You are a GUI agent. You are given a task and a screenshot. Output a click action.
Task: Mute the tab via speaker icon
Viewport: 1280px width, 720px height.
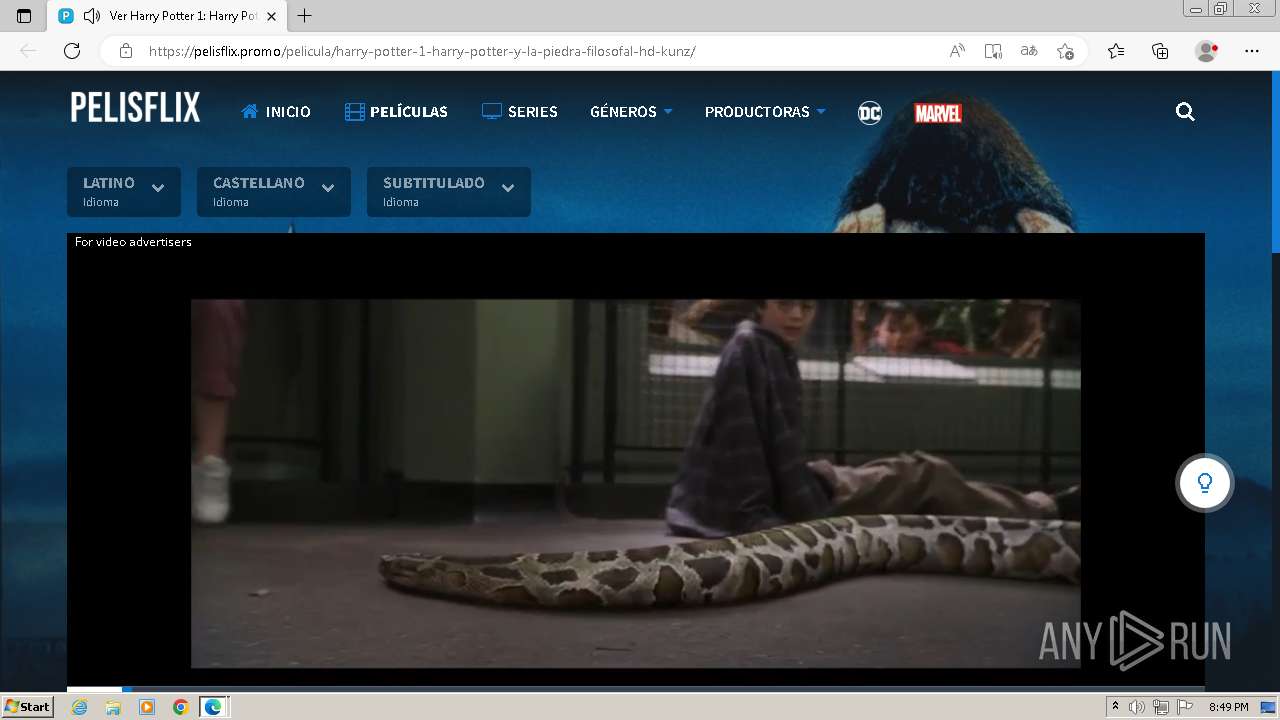[x=92, y=16]
